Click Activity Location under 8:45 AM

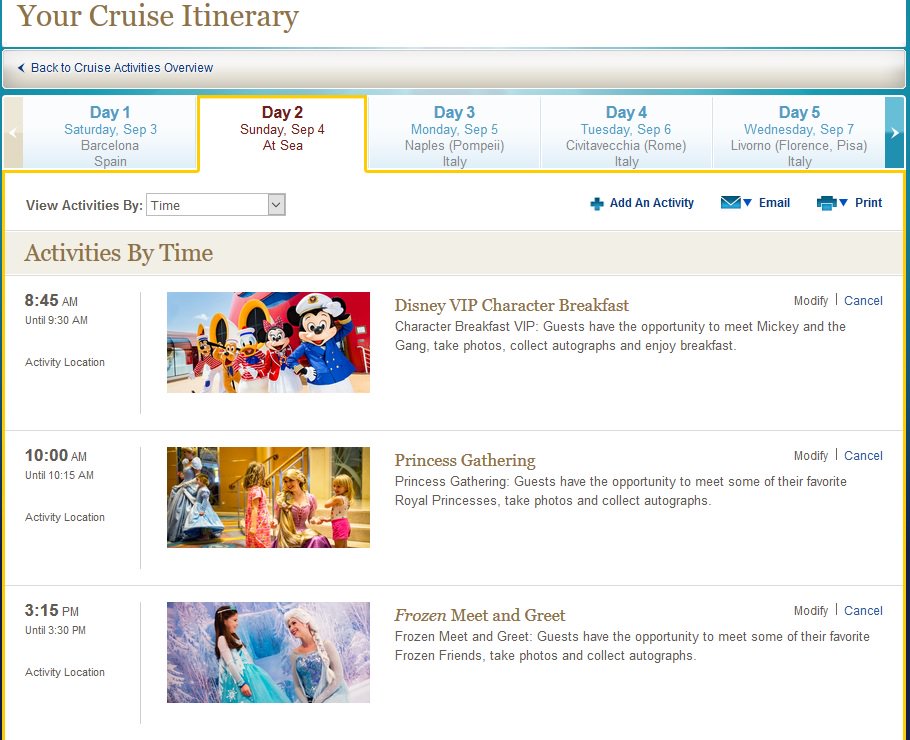coord(65,362)
